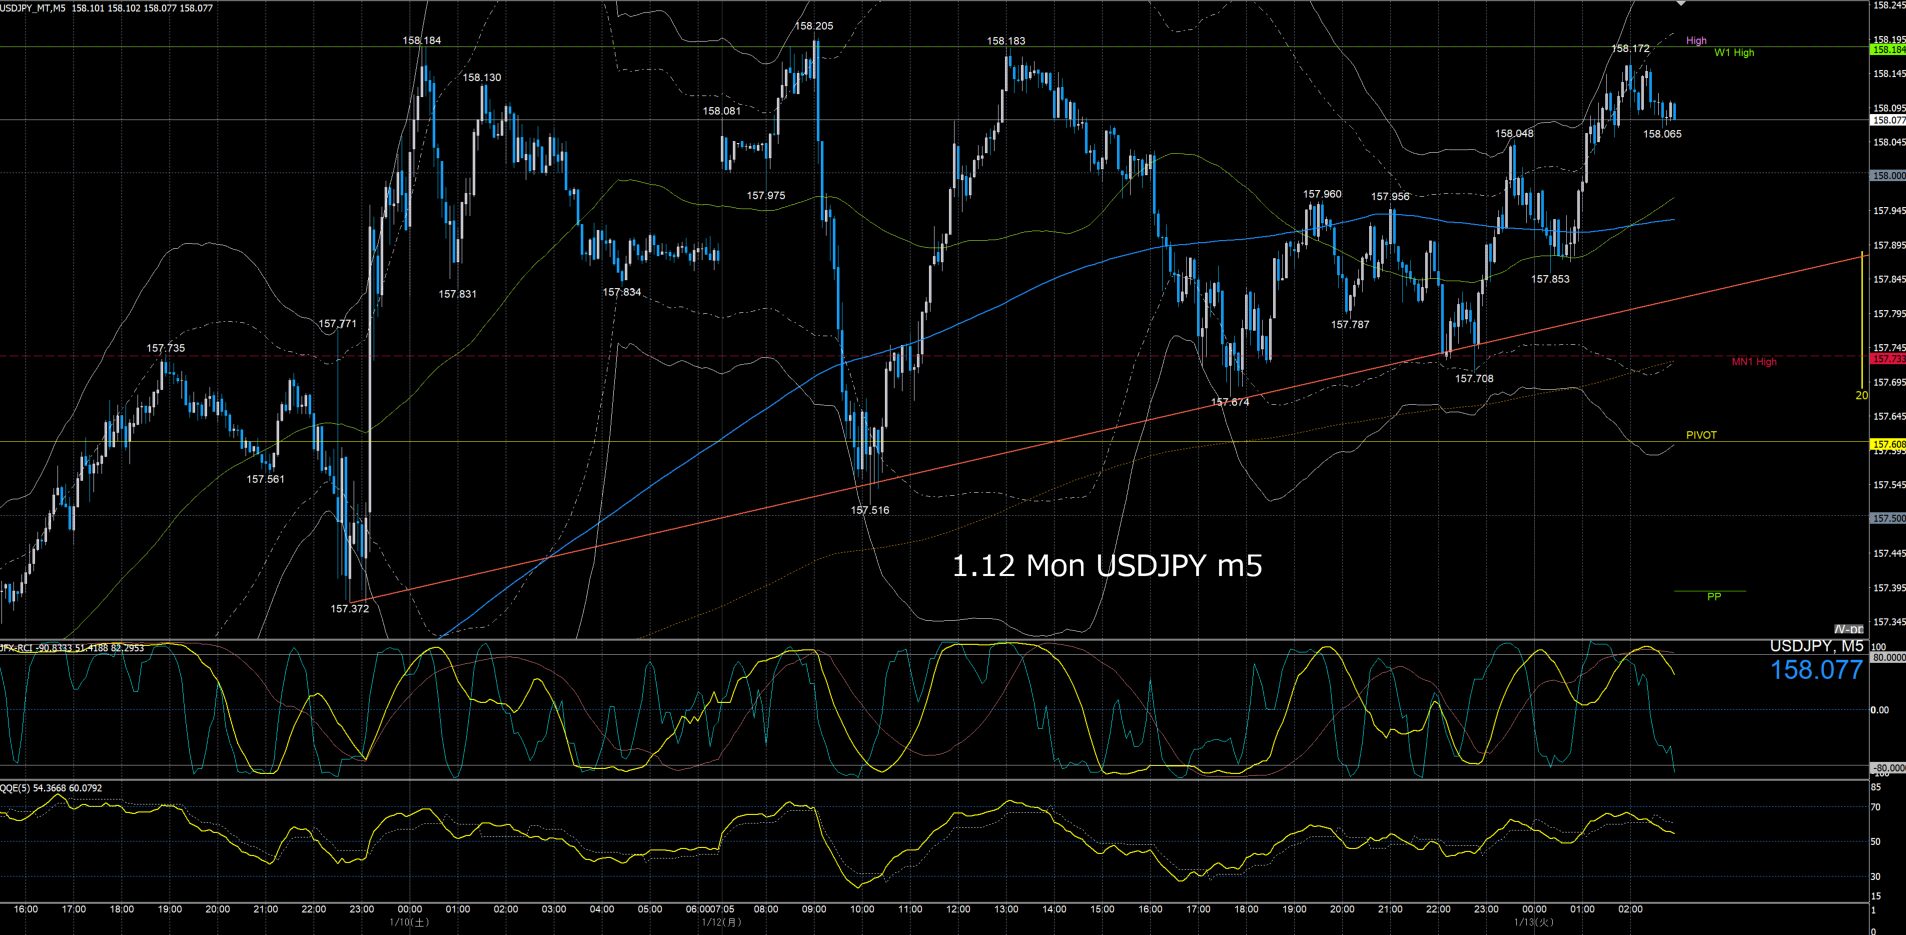Screen dimensions: 1906x935
Task: Click the JFX-RCI indicator title
Action: click(72, 648)
